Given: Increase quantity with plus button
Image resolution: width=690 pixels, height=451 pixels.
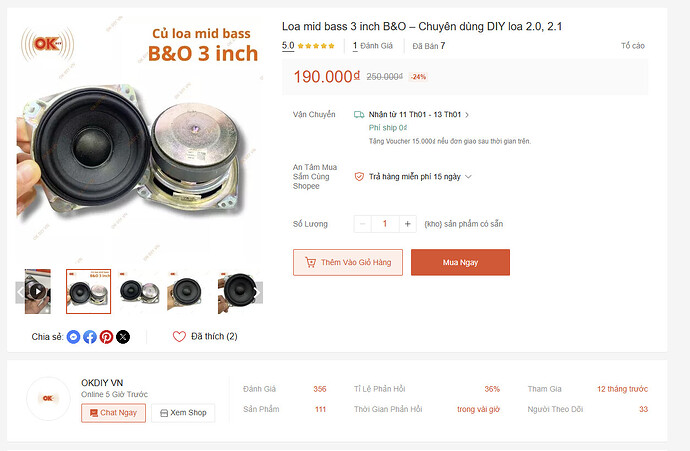Looking at the screenshot, I should pyautogui.click(x=407, y=224).
